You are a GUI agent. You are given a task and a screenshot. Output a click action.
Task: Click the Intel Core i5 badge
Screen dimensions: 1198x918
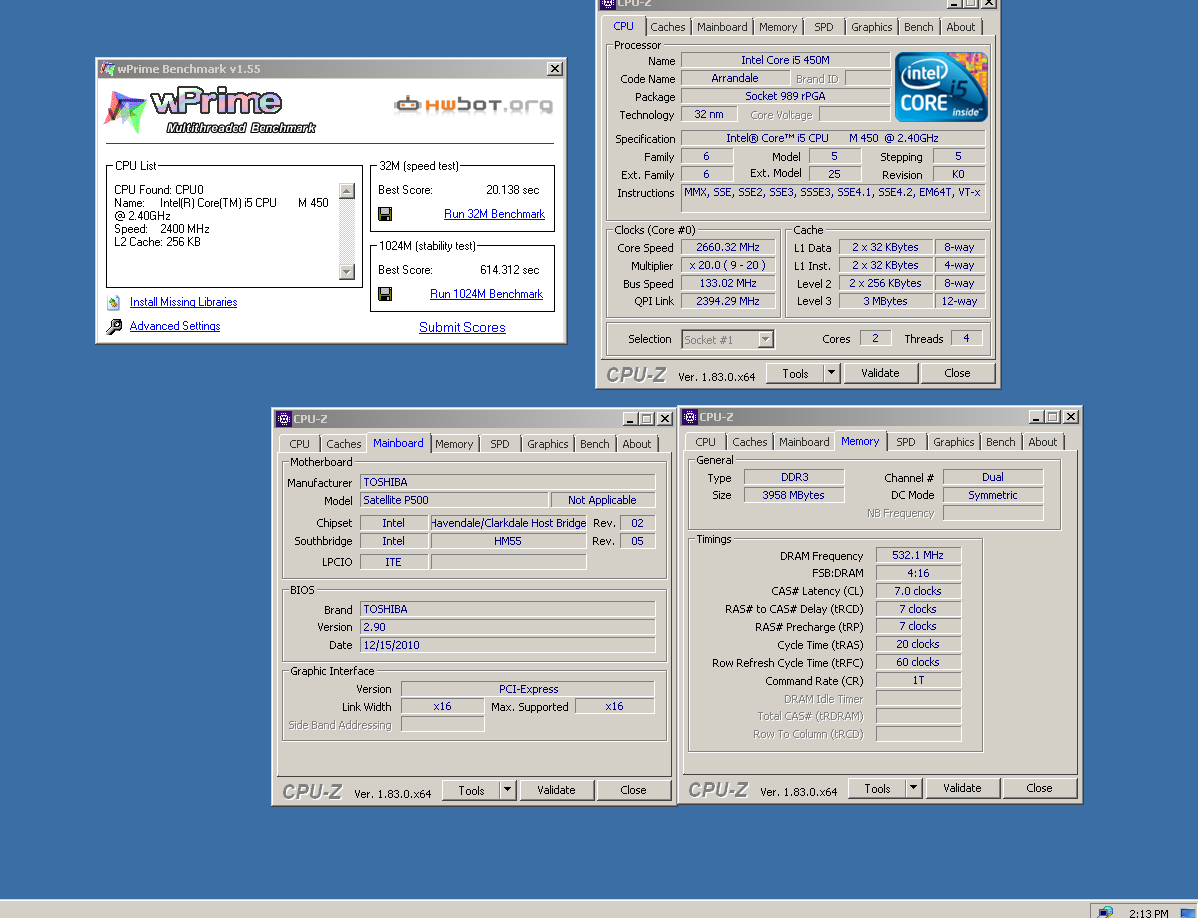coord(941,87)
